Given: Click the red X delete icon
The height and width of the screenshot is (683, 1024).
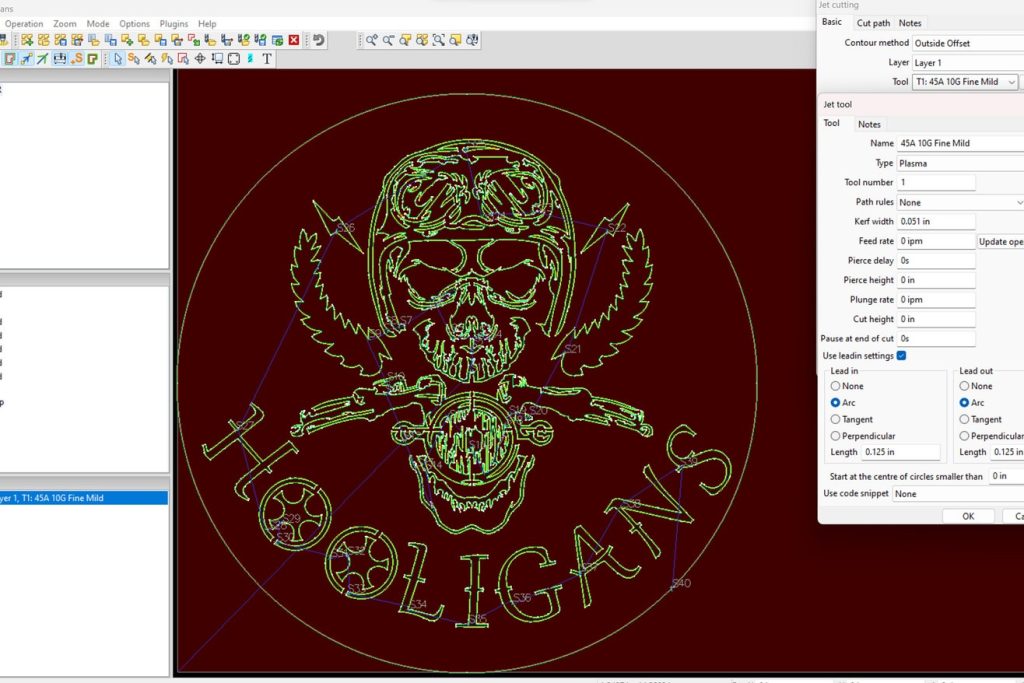Looking at the screenshot, I should click(294, 40).
